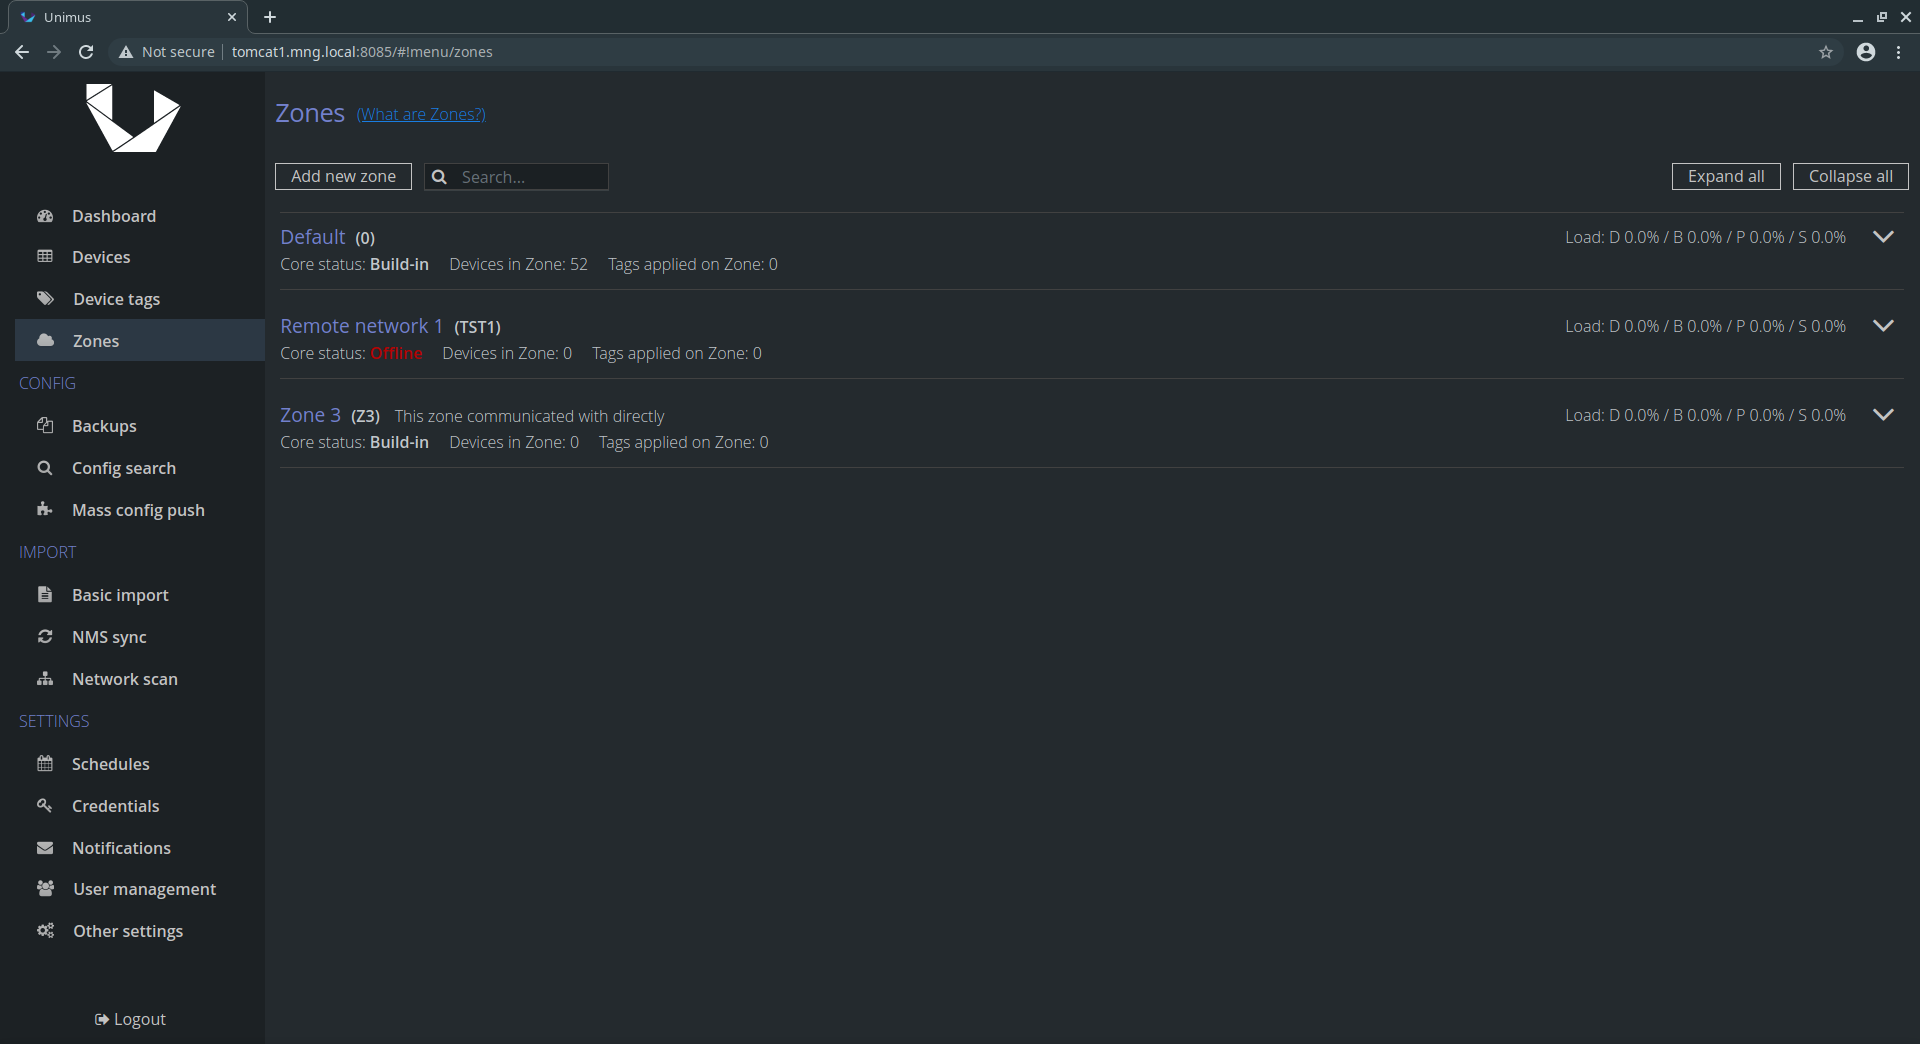Click the Network scan topology icon
The width and height of the screenshot is (1920, 1044).
[45, 678]
